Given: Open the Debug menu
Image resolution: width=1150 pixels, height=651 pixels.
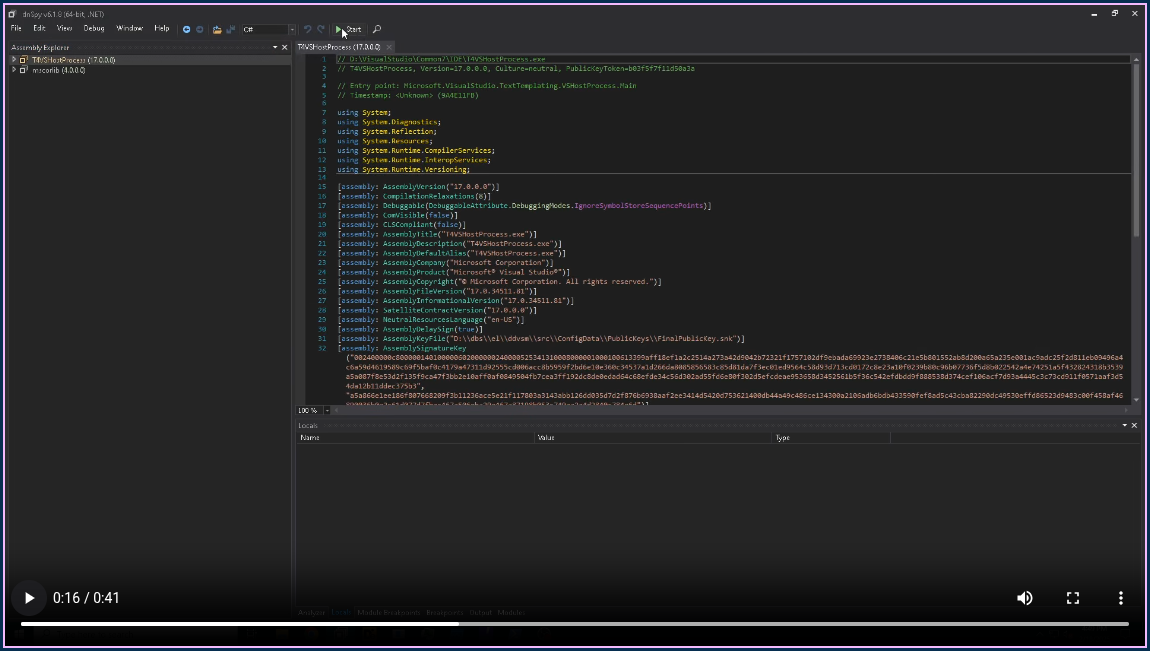Looking at the screenshot, I should pos(94,29).
